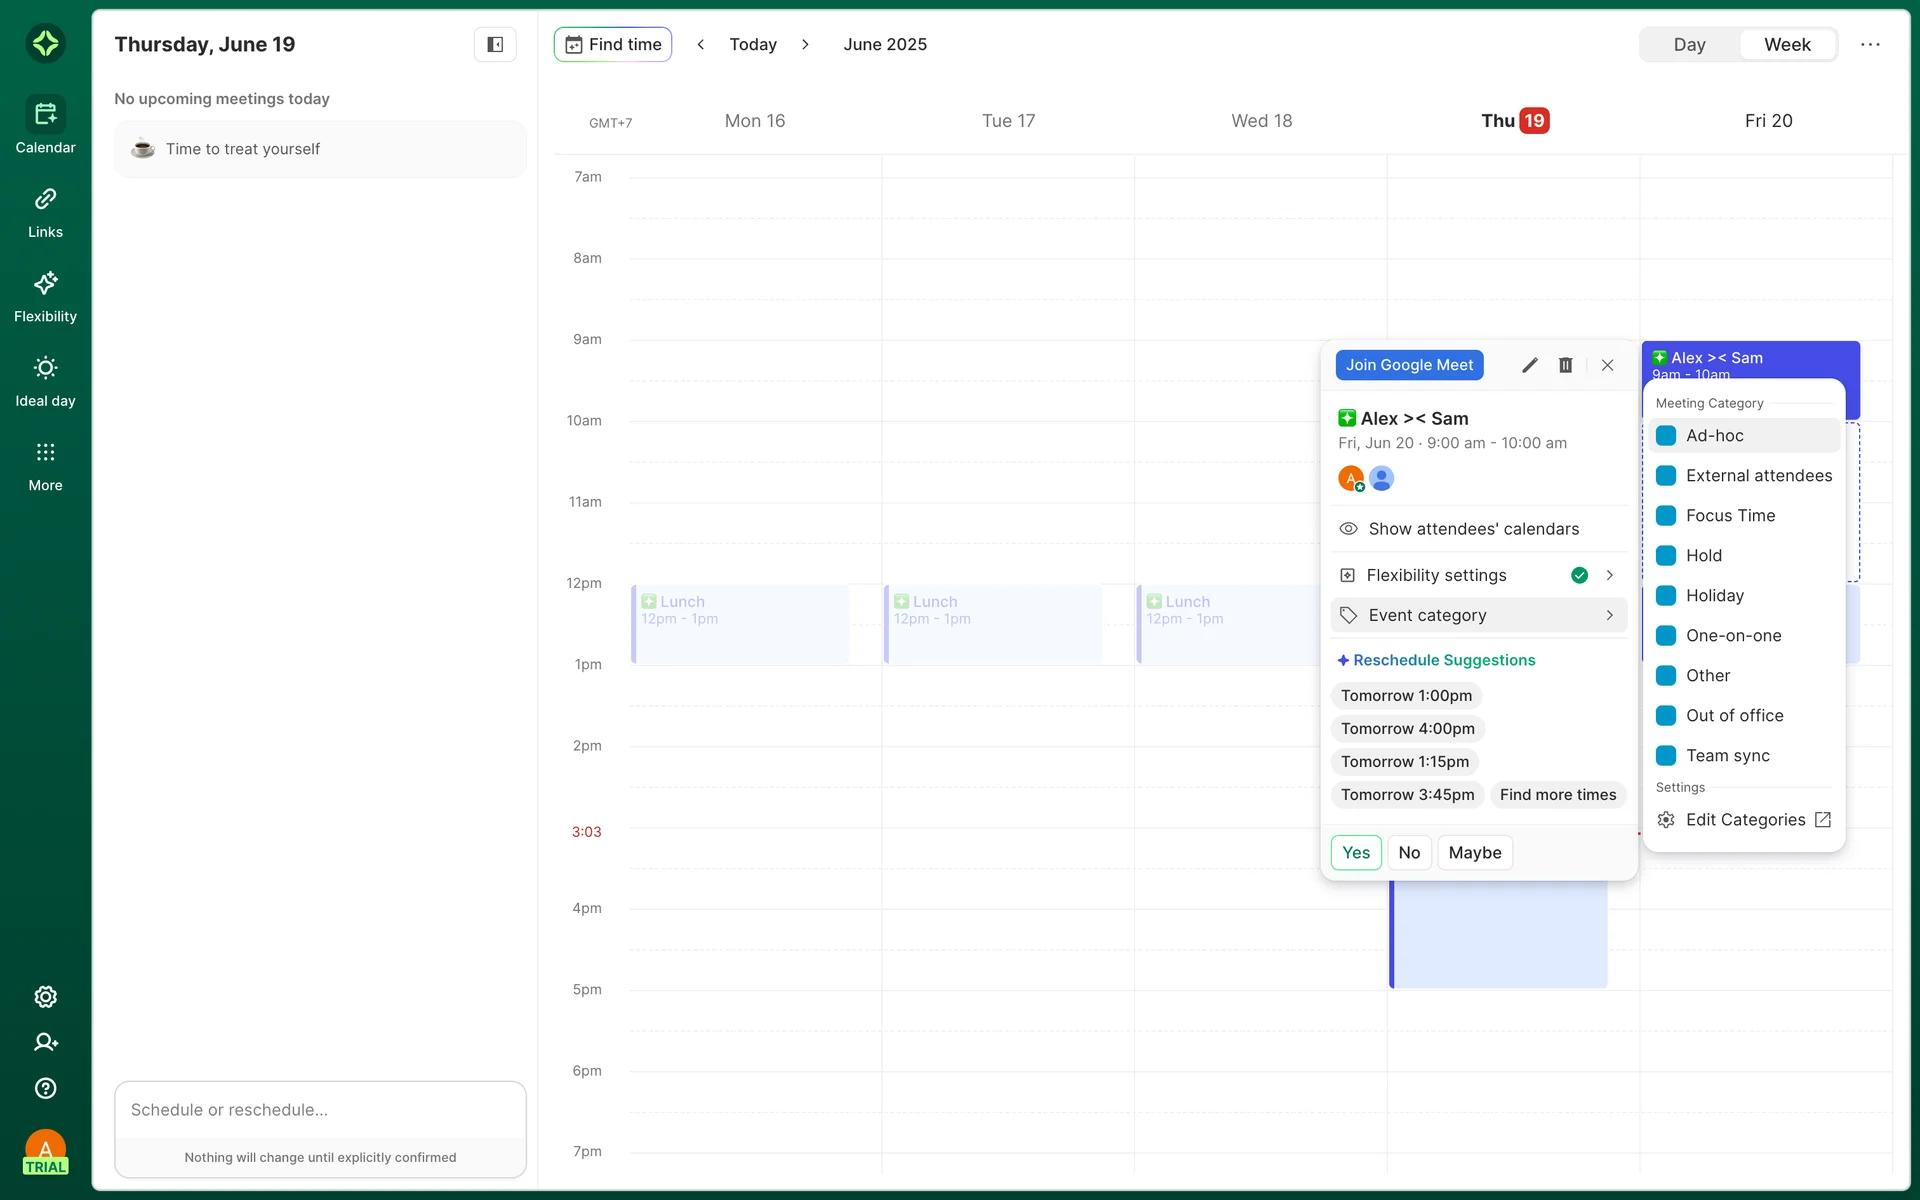Expand Flexibility settings chevron
Image resolution: width=1920 pixels, height=1200 pixels.
pos(1609,575)
